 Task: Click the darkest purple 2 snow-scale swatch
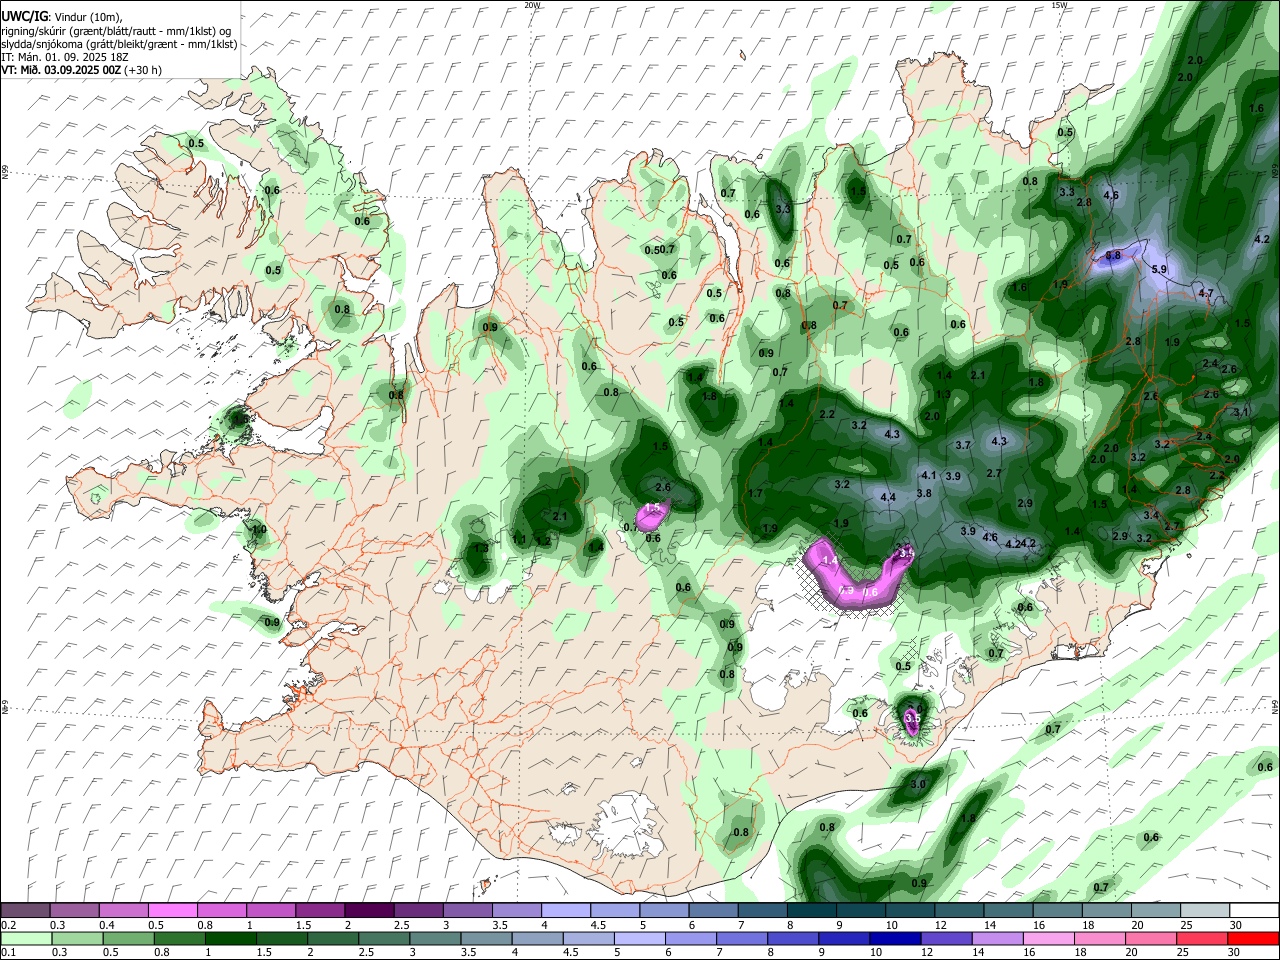point(368,910)
